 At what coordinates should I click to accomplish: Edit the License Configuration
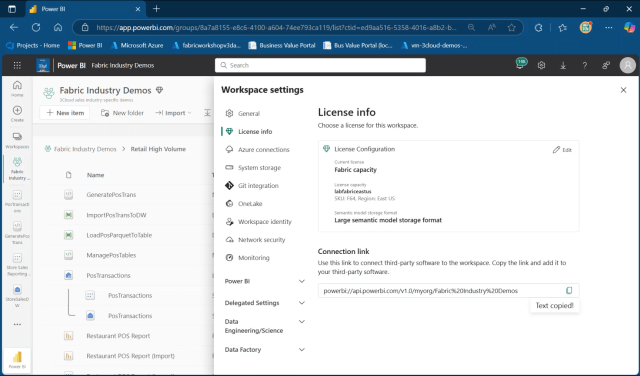[x=562, y=150]
